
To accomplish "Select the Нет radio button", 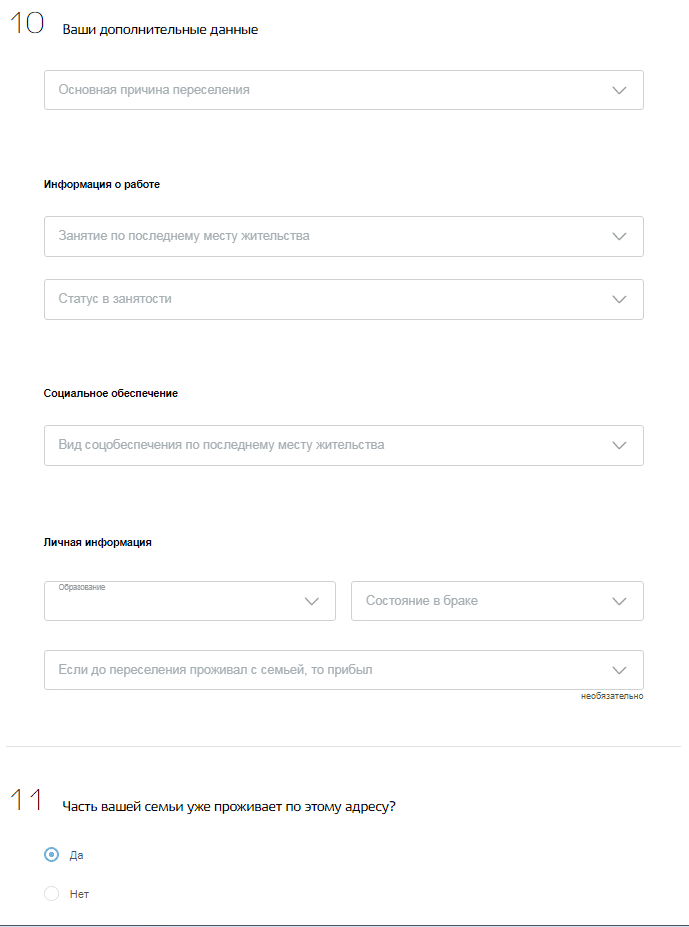I will point(51,894).
